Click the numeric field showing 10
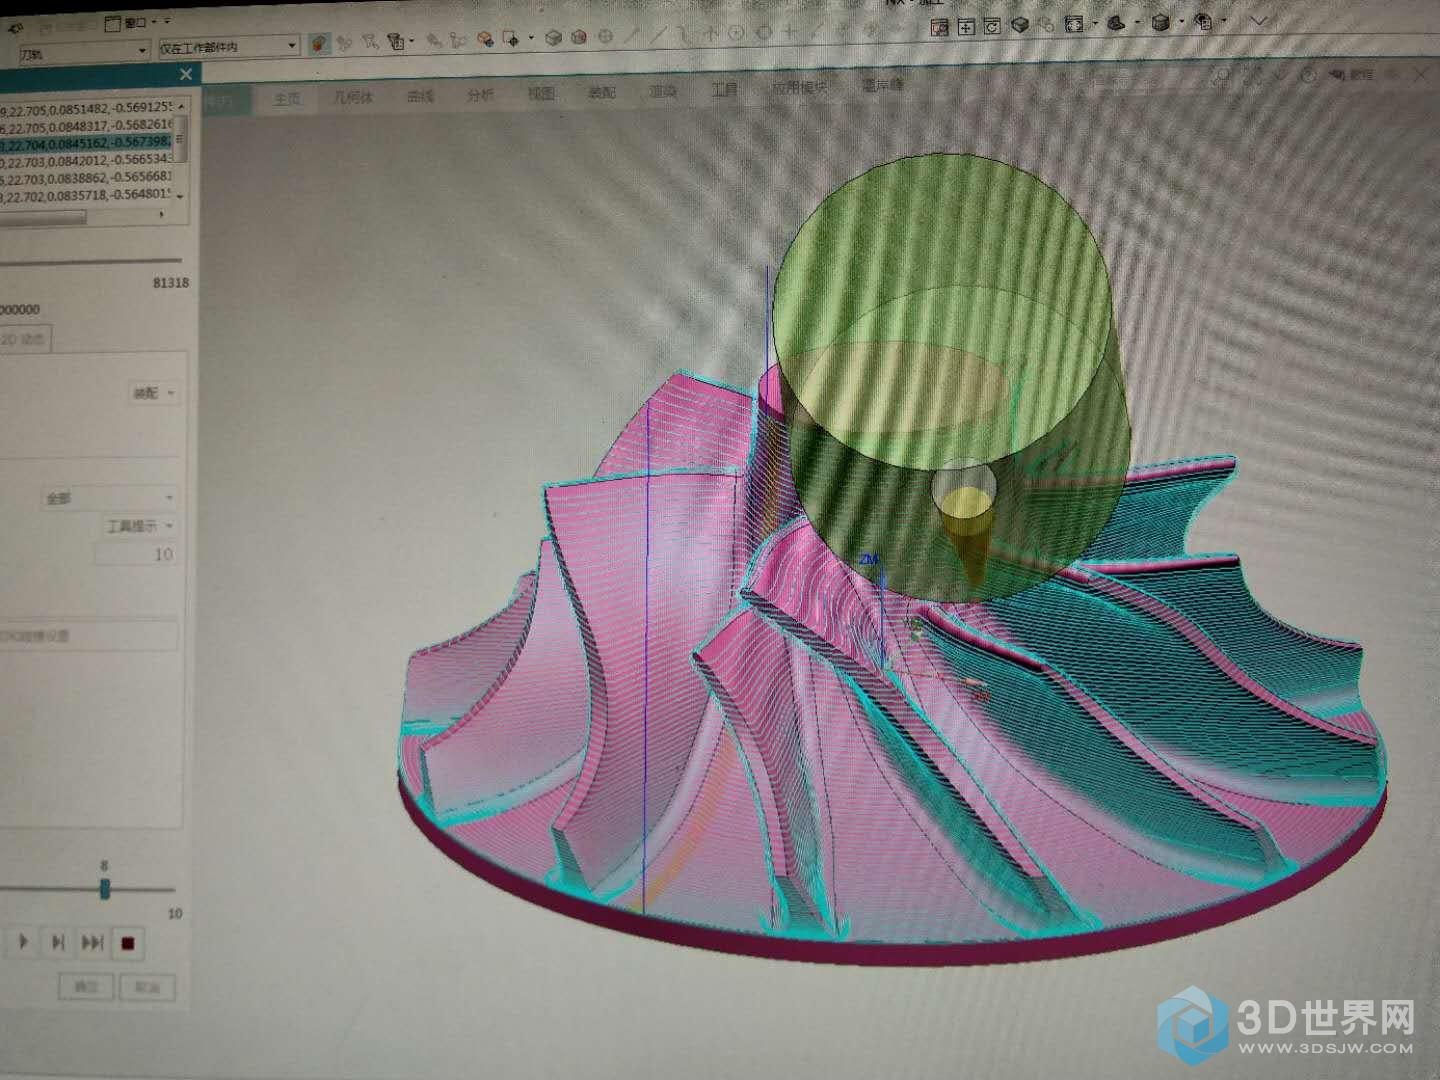 (137, 554)
